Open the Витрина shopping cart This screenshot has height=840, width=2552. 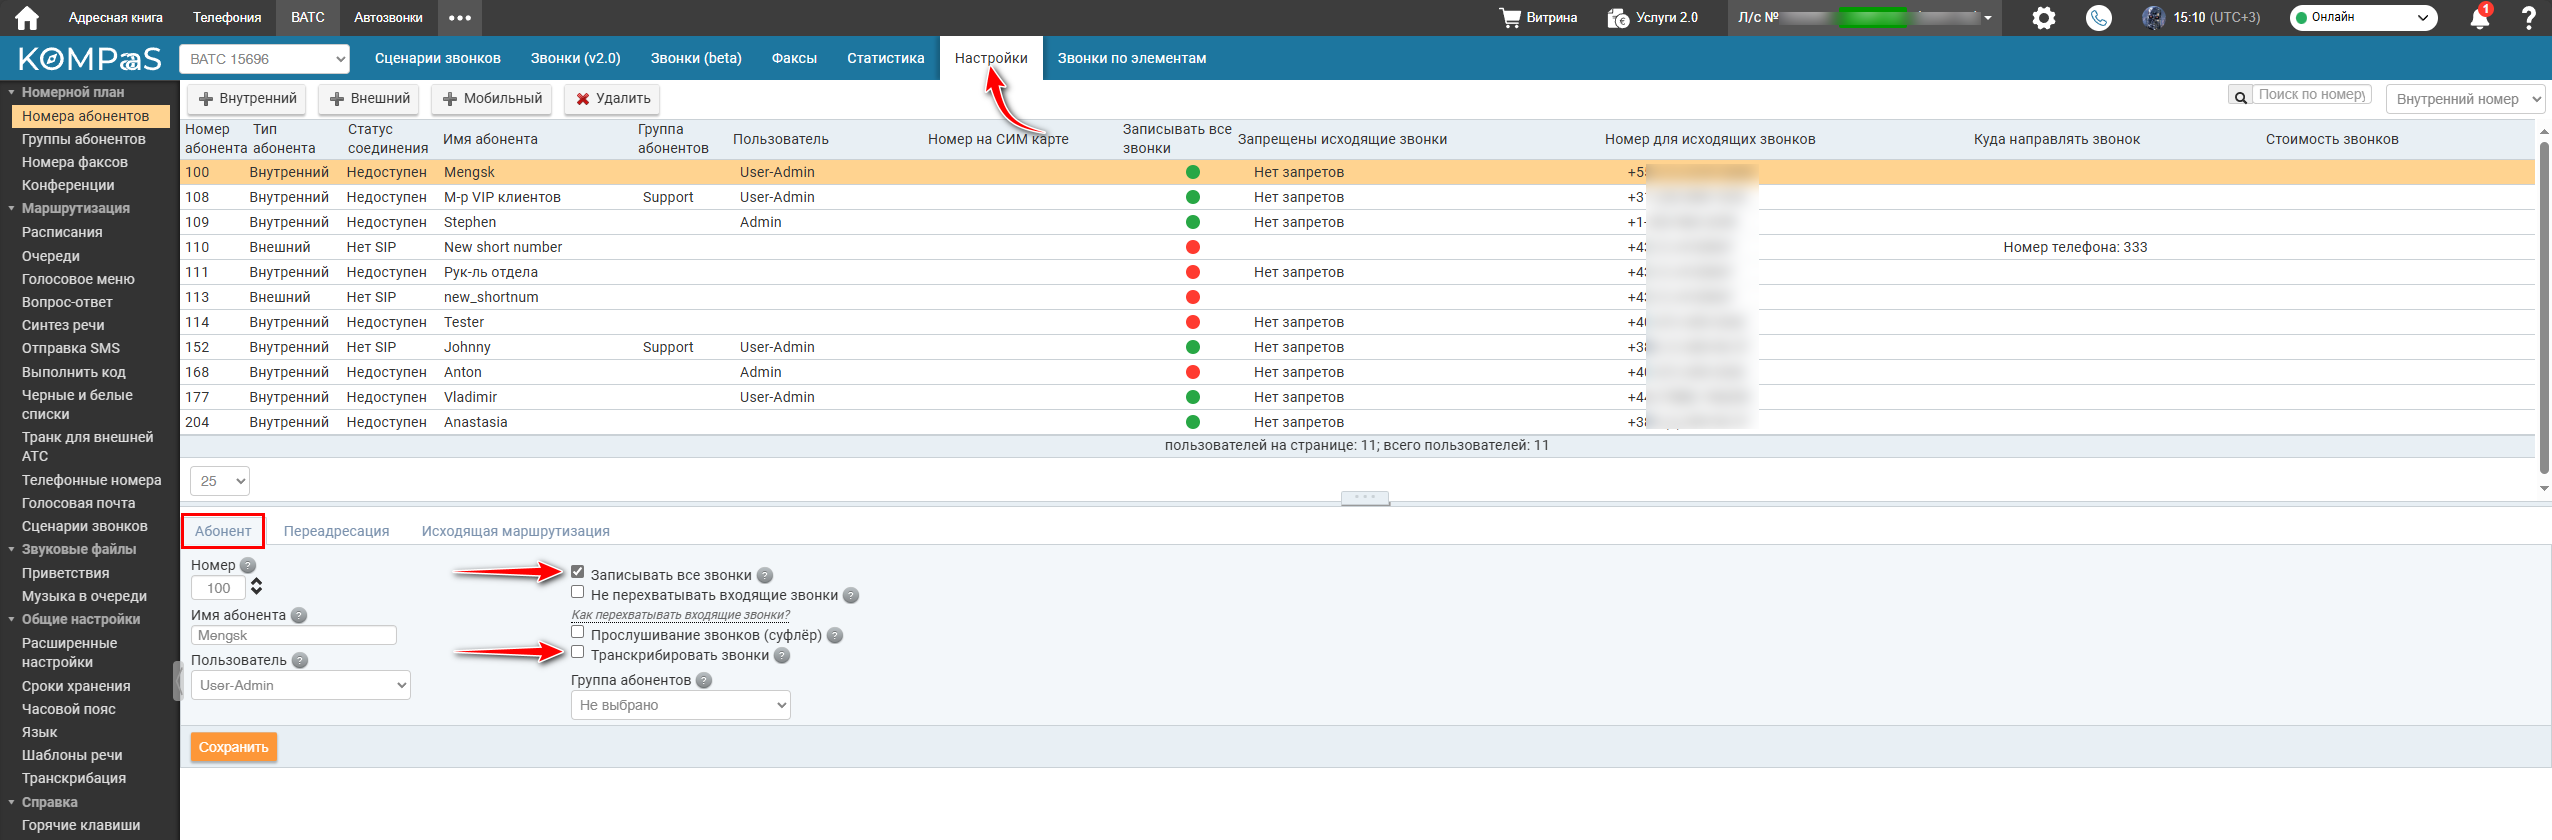click(x=1538, y=18)
